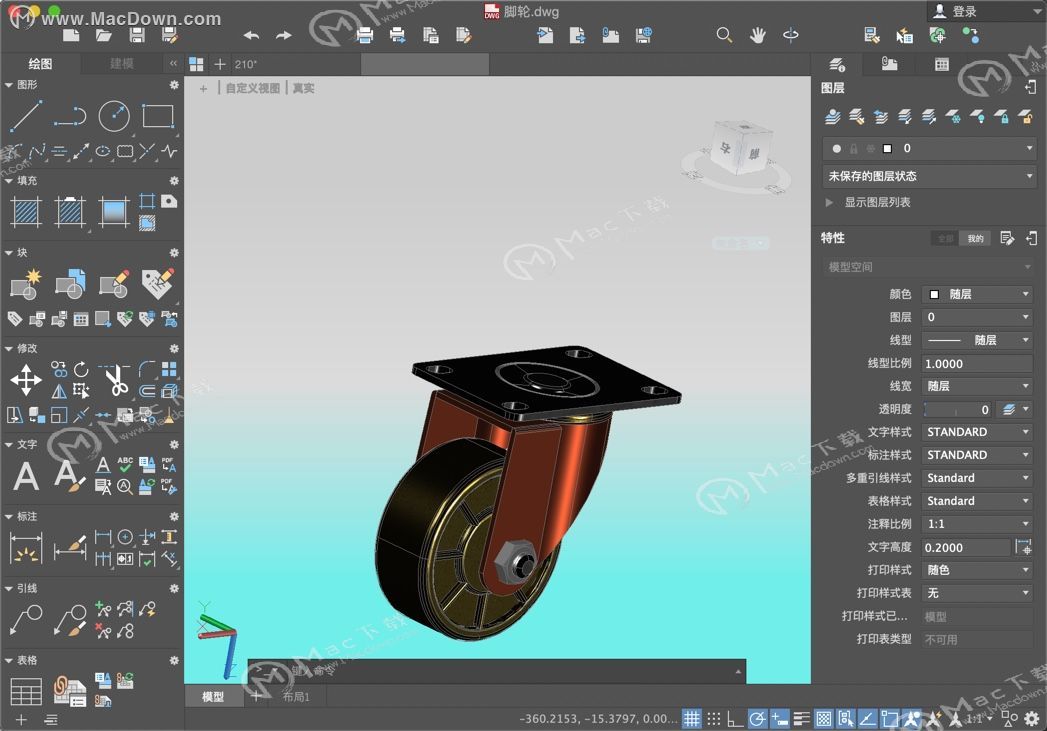Switch to the 建模 tab
The width and height of the screenshot is (1047, 731).
tap(122, 64)
